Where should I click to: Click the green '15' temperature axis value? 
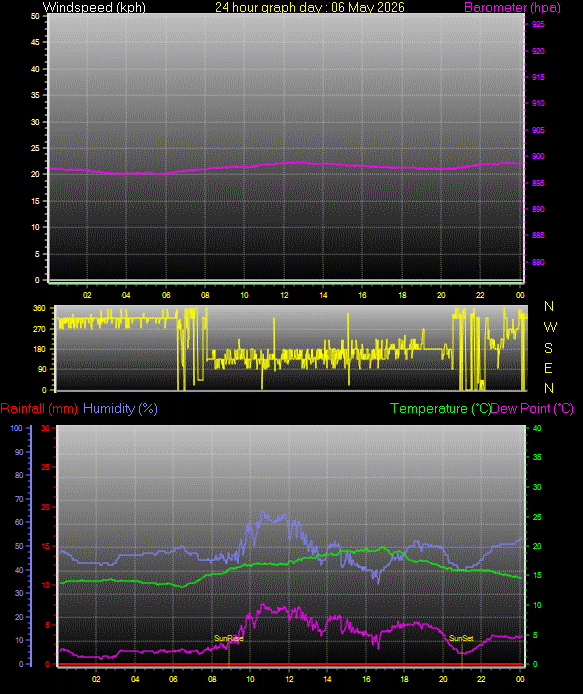coord(537,575)
